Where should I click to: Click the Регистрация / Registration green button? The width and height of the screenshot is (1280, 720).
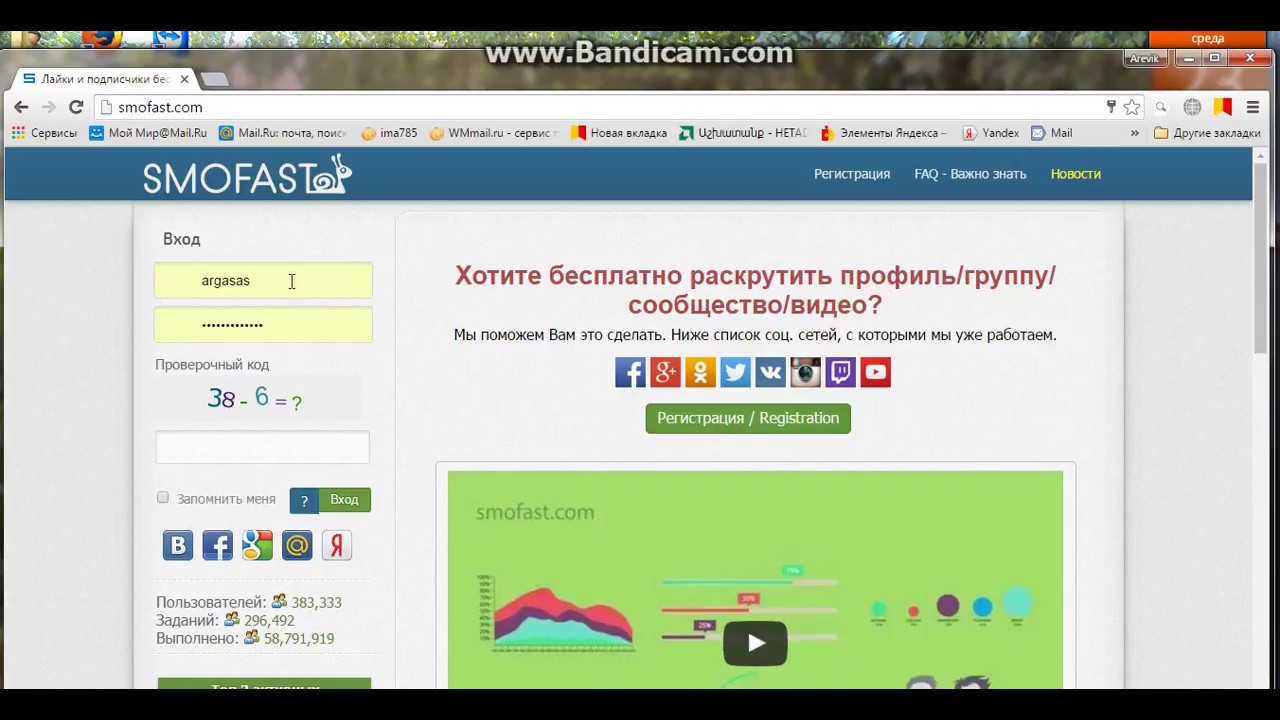(x=748, y=418)
